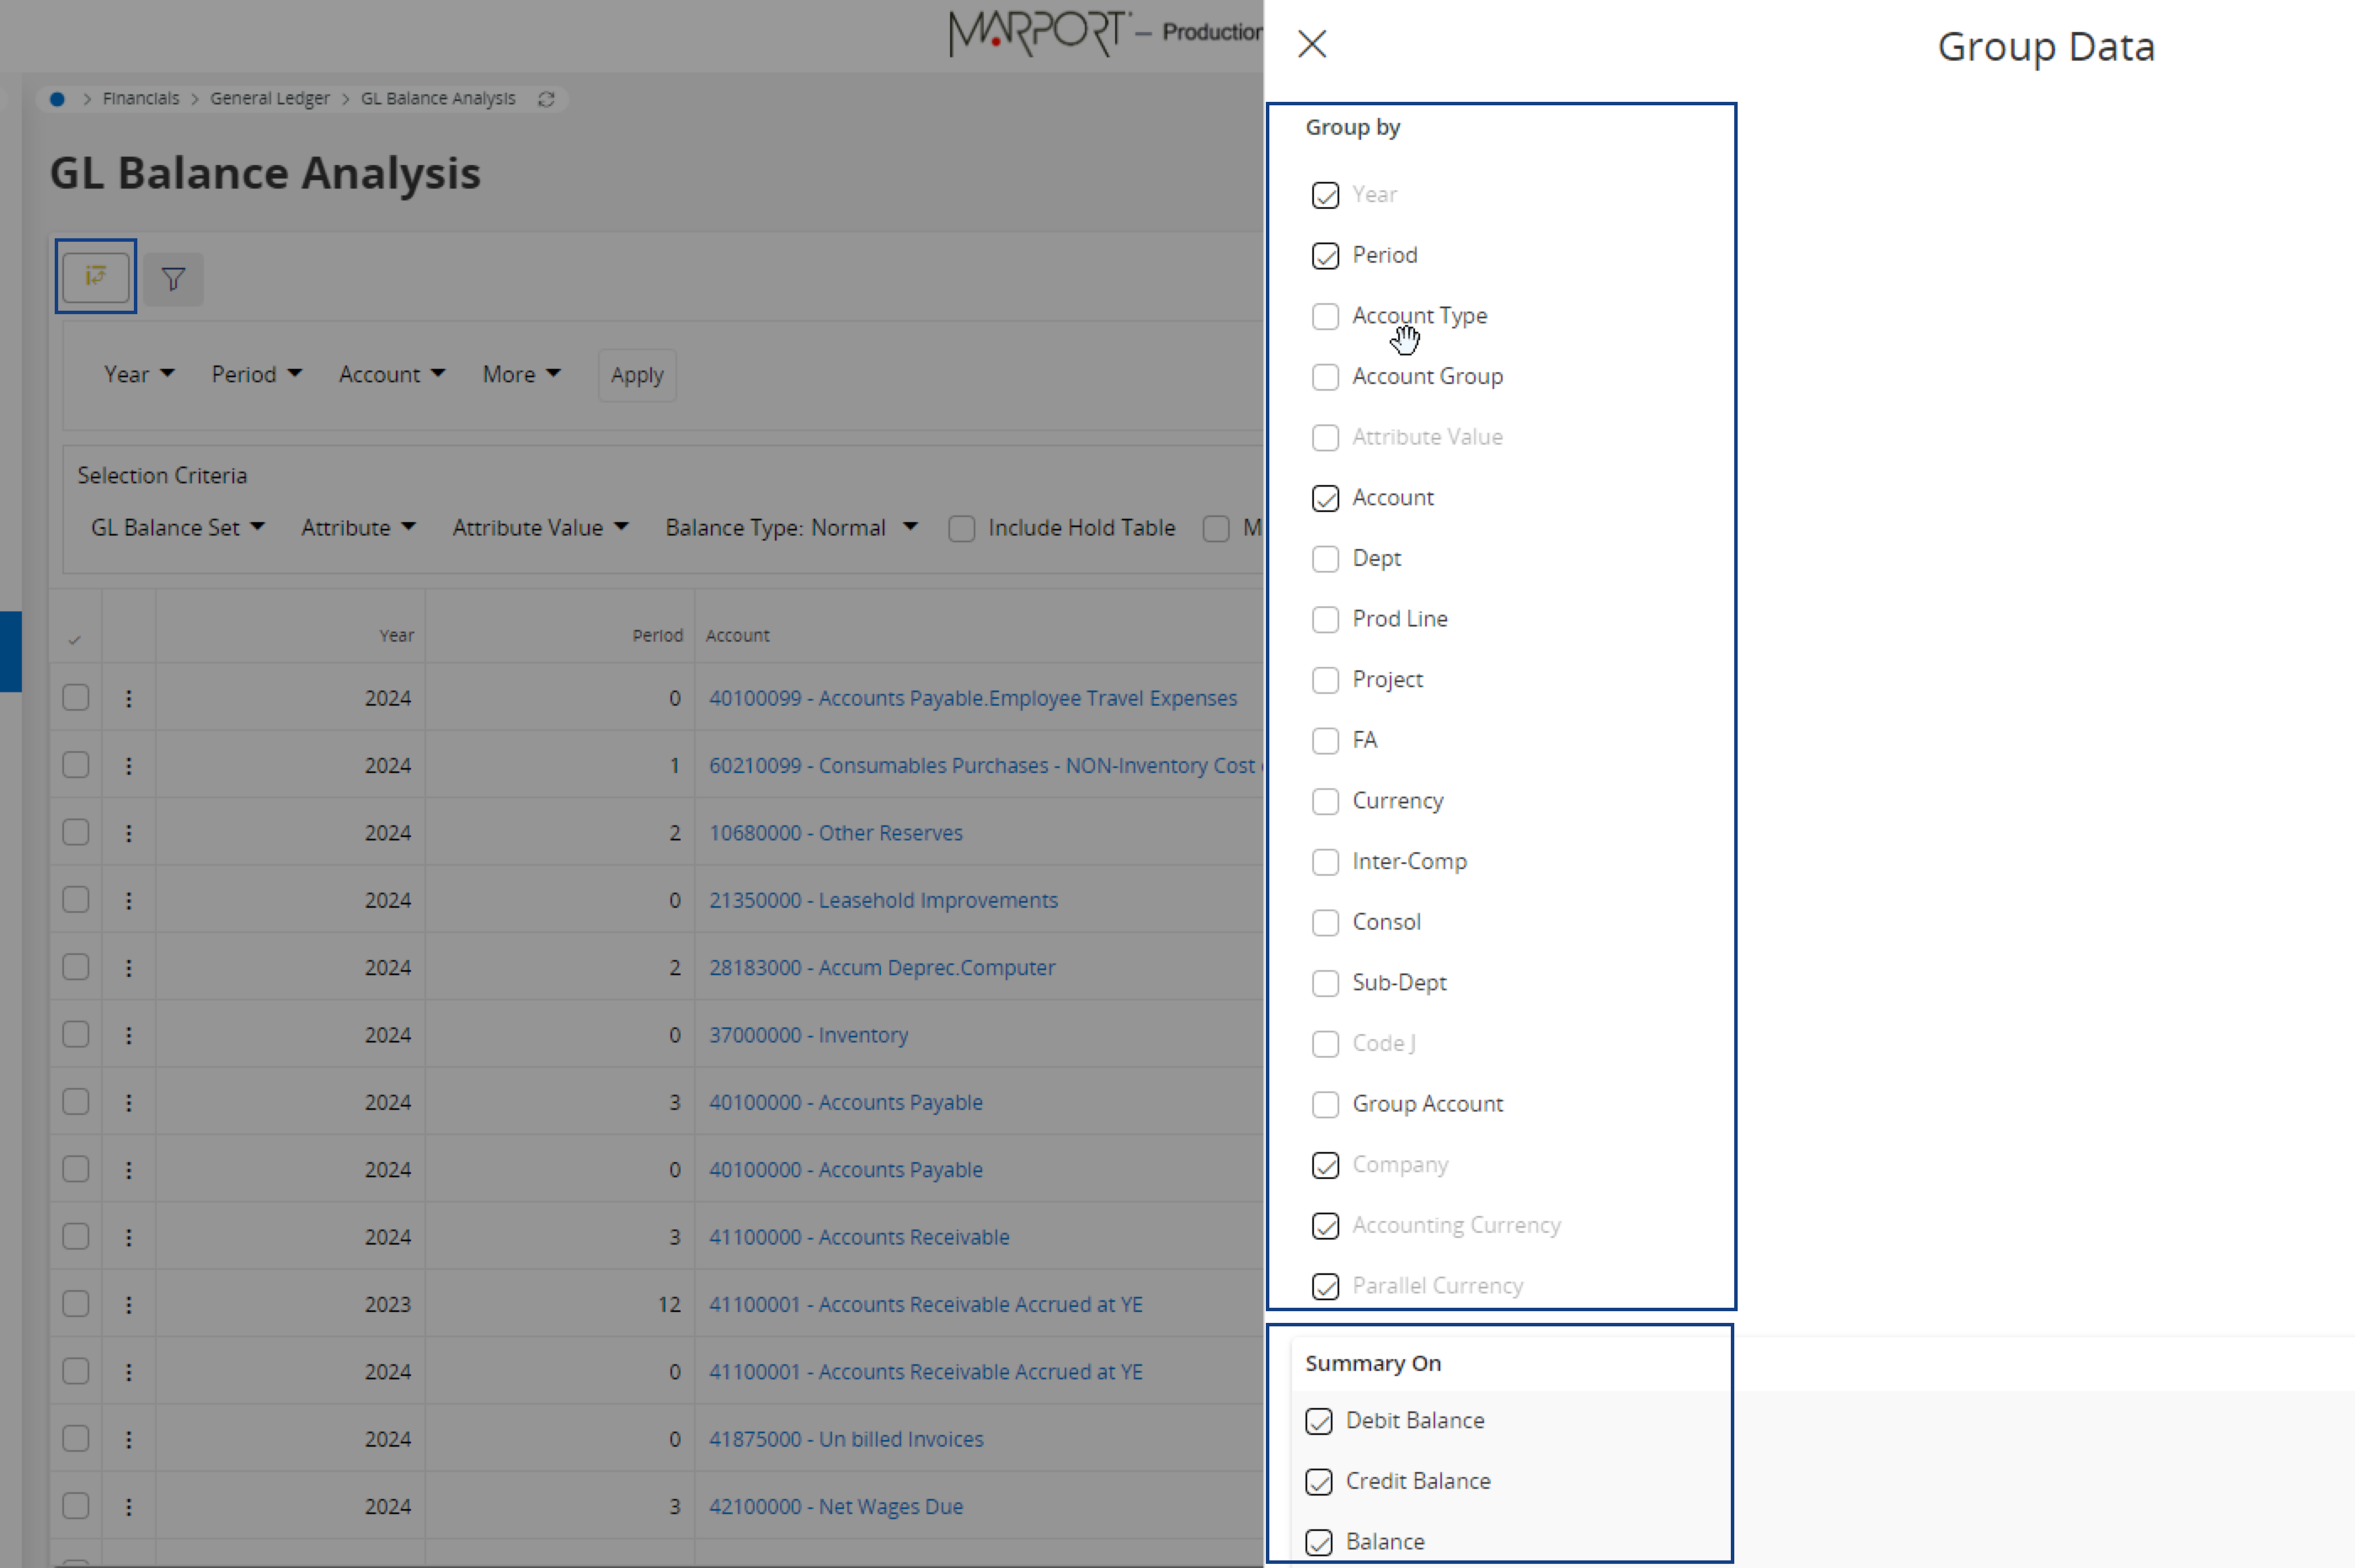The image size is (2355, 1568).
Task: Open the filter funnel icon
Action: [173, 279]
